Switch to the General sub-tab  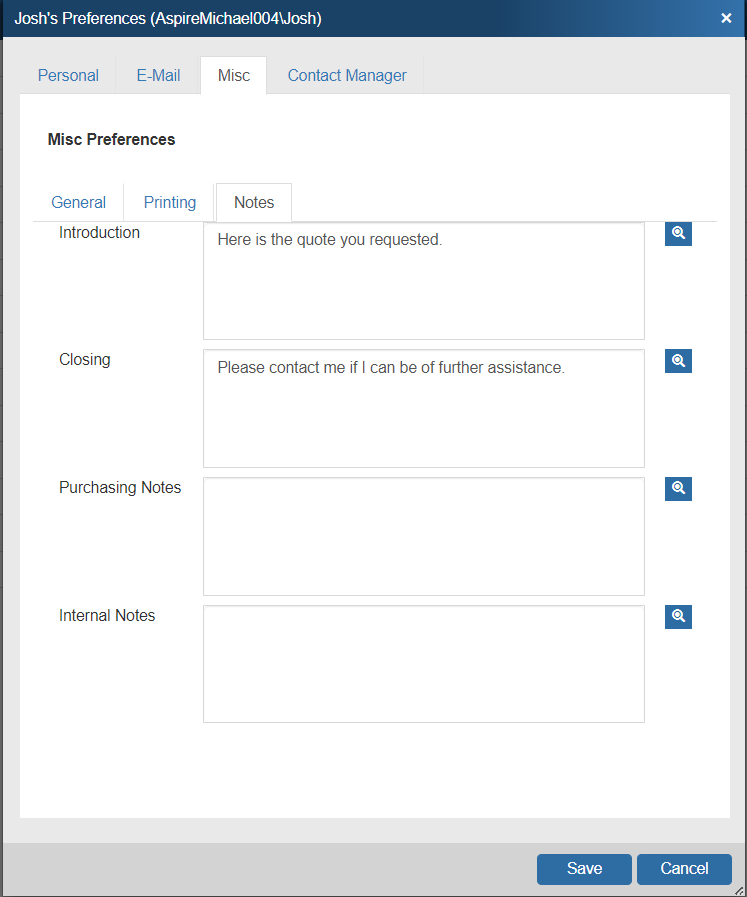(x=78, y=202)
